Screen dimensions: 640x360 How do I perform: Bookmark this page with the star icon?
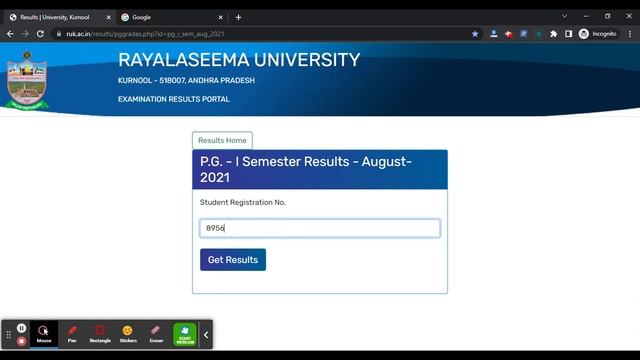pyautogui.click(x=475, y=34)
